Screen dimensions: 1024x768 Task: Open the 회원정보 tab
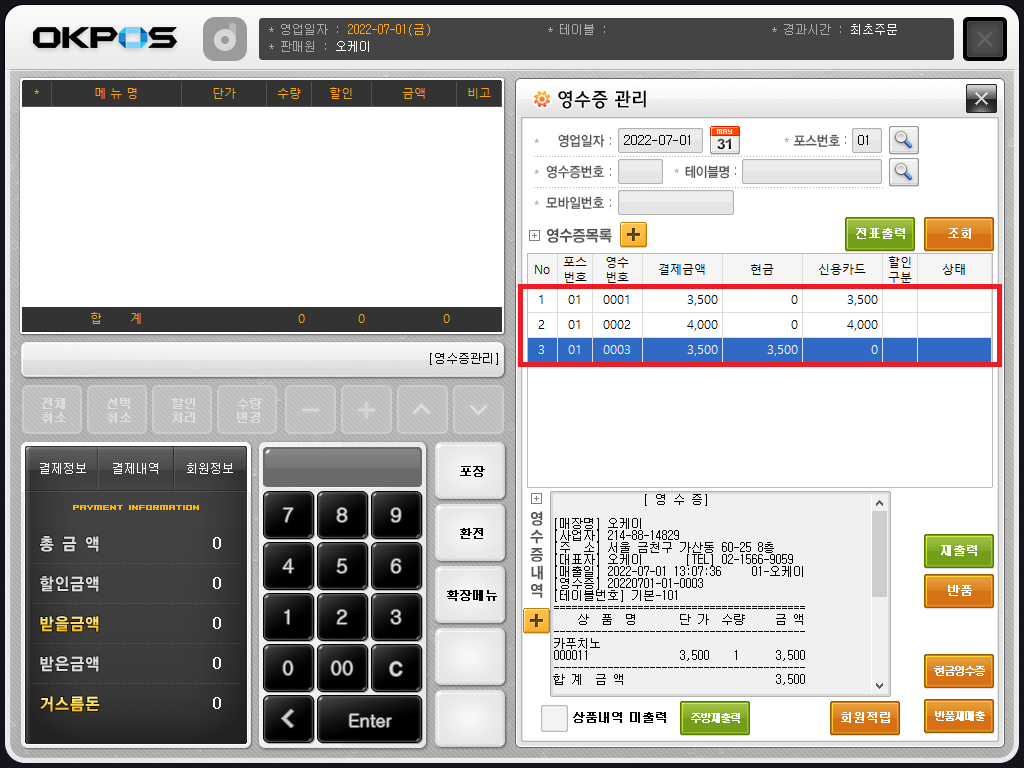point(210,468)
